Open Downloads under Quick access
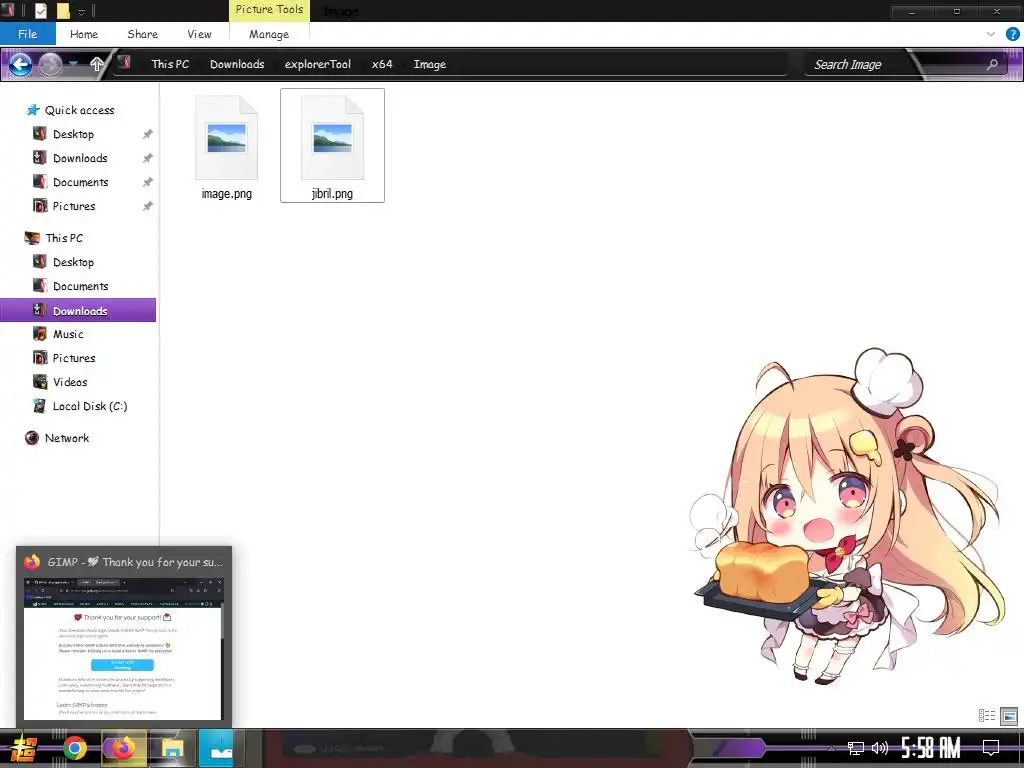This screenshot has height=768, width=1024. click(x=80, y=158)
